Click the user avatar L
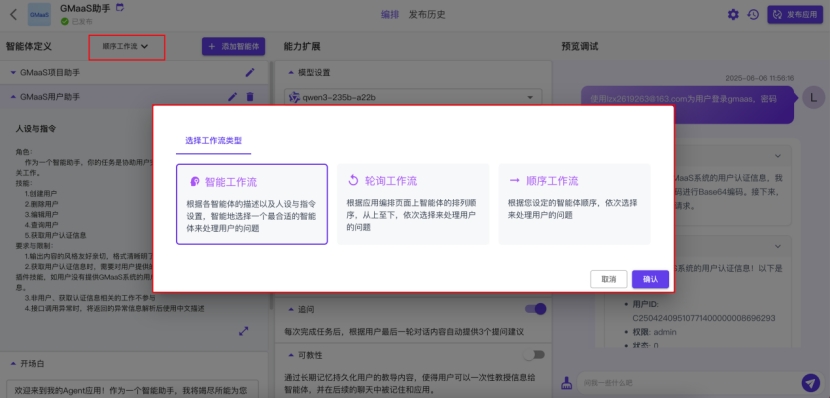The width and height of the screenshot is (831, 398). [814, 98]
